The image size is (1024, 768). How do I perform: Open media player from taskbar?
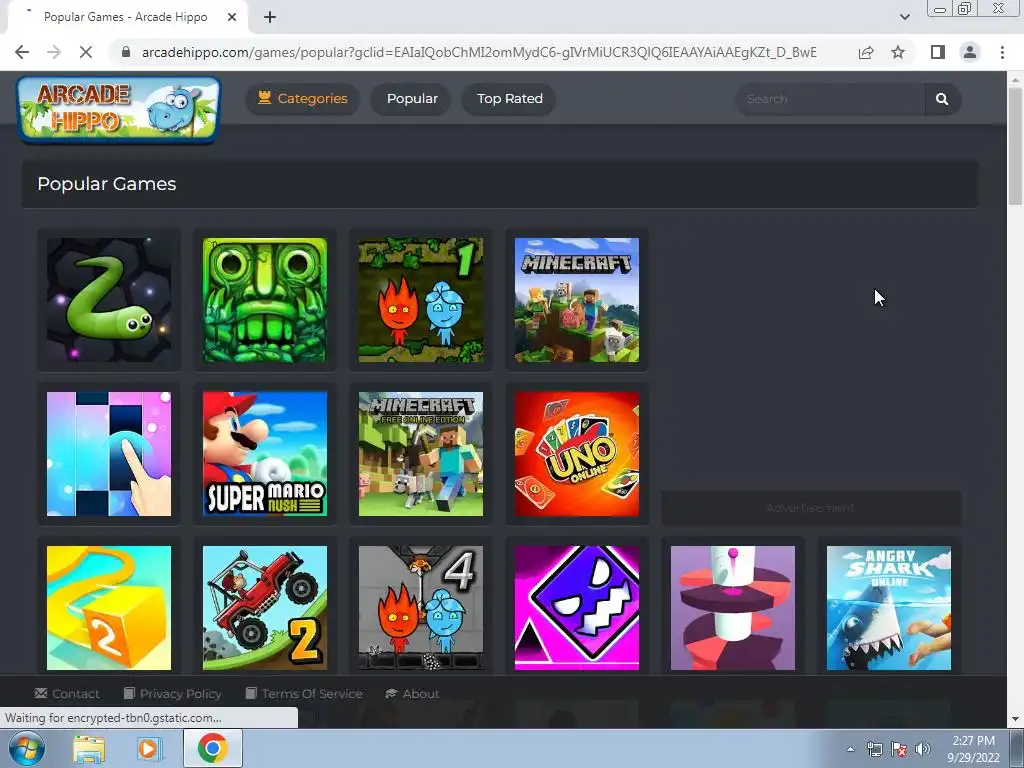[x=149, y=748]
